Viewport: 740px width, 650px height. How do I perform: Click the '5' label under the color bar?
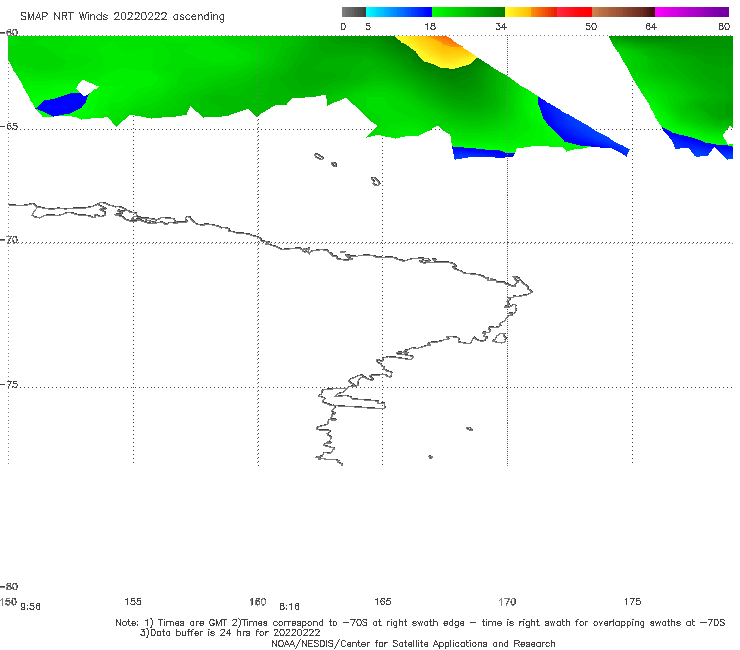(368, 27)
